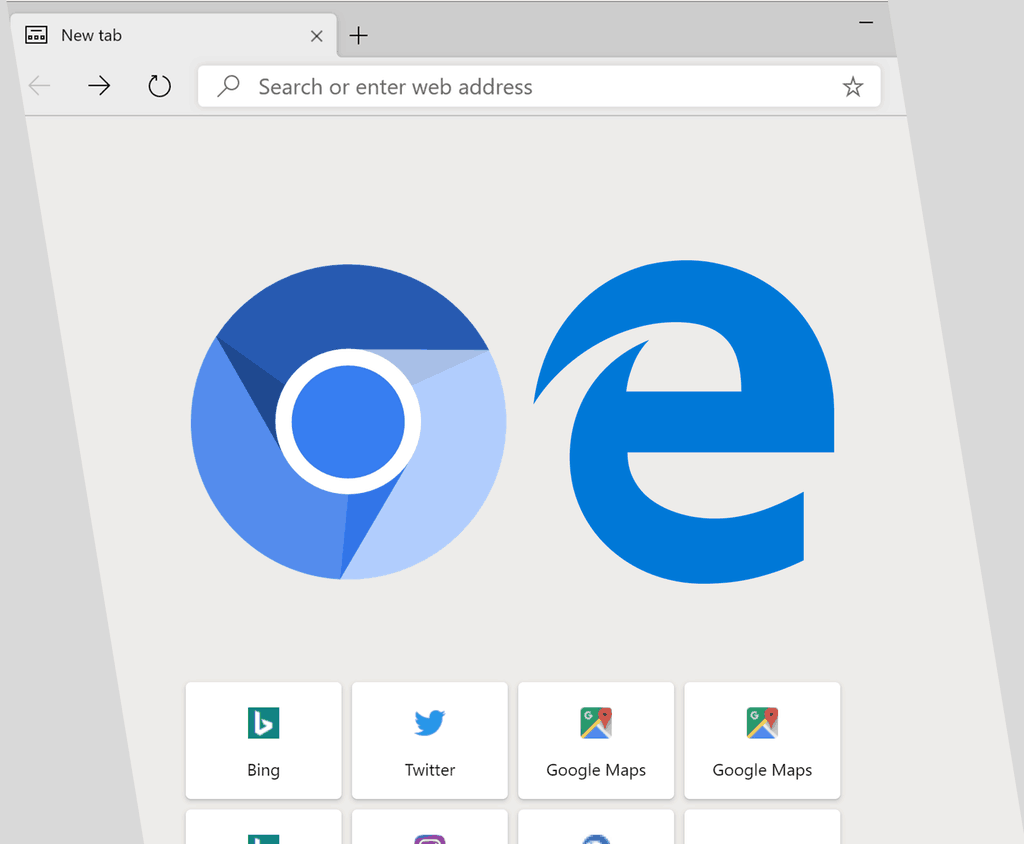Reload the page with the refresh icon

(159, 86)
